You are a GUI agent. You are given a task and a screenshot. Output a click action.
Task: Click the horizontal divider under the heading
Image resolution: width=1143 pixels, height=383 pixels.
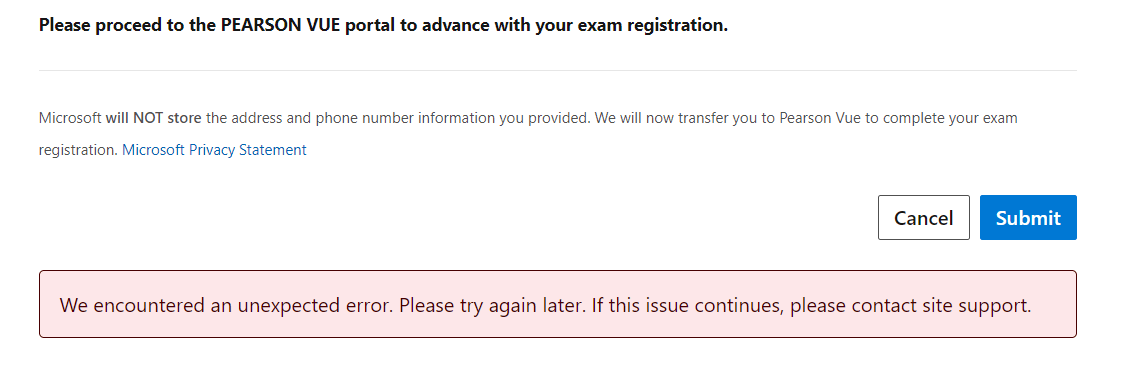(x=558, y=71)
